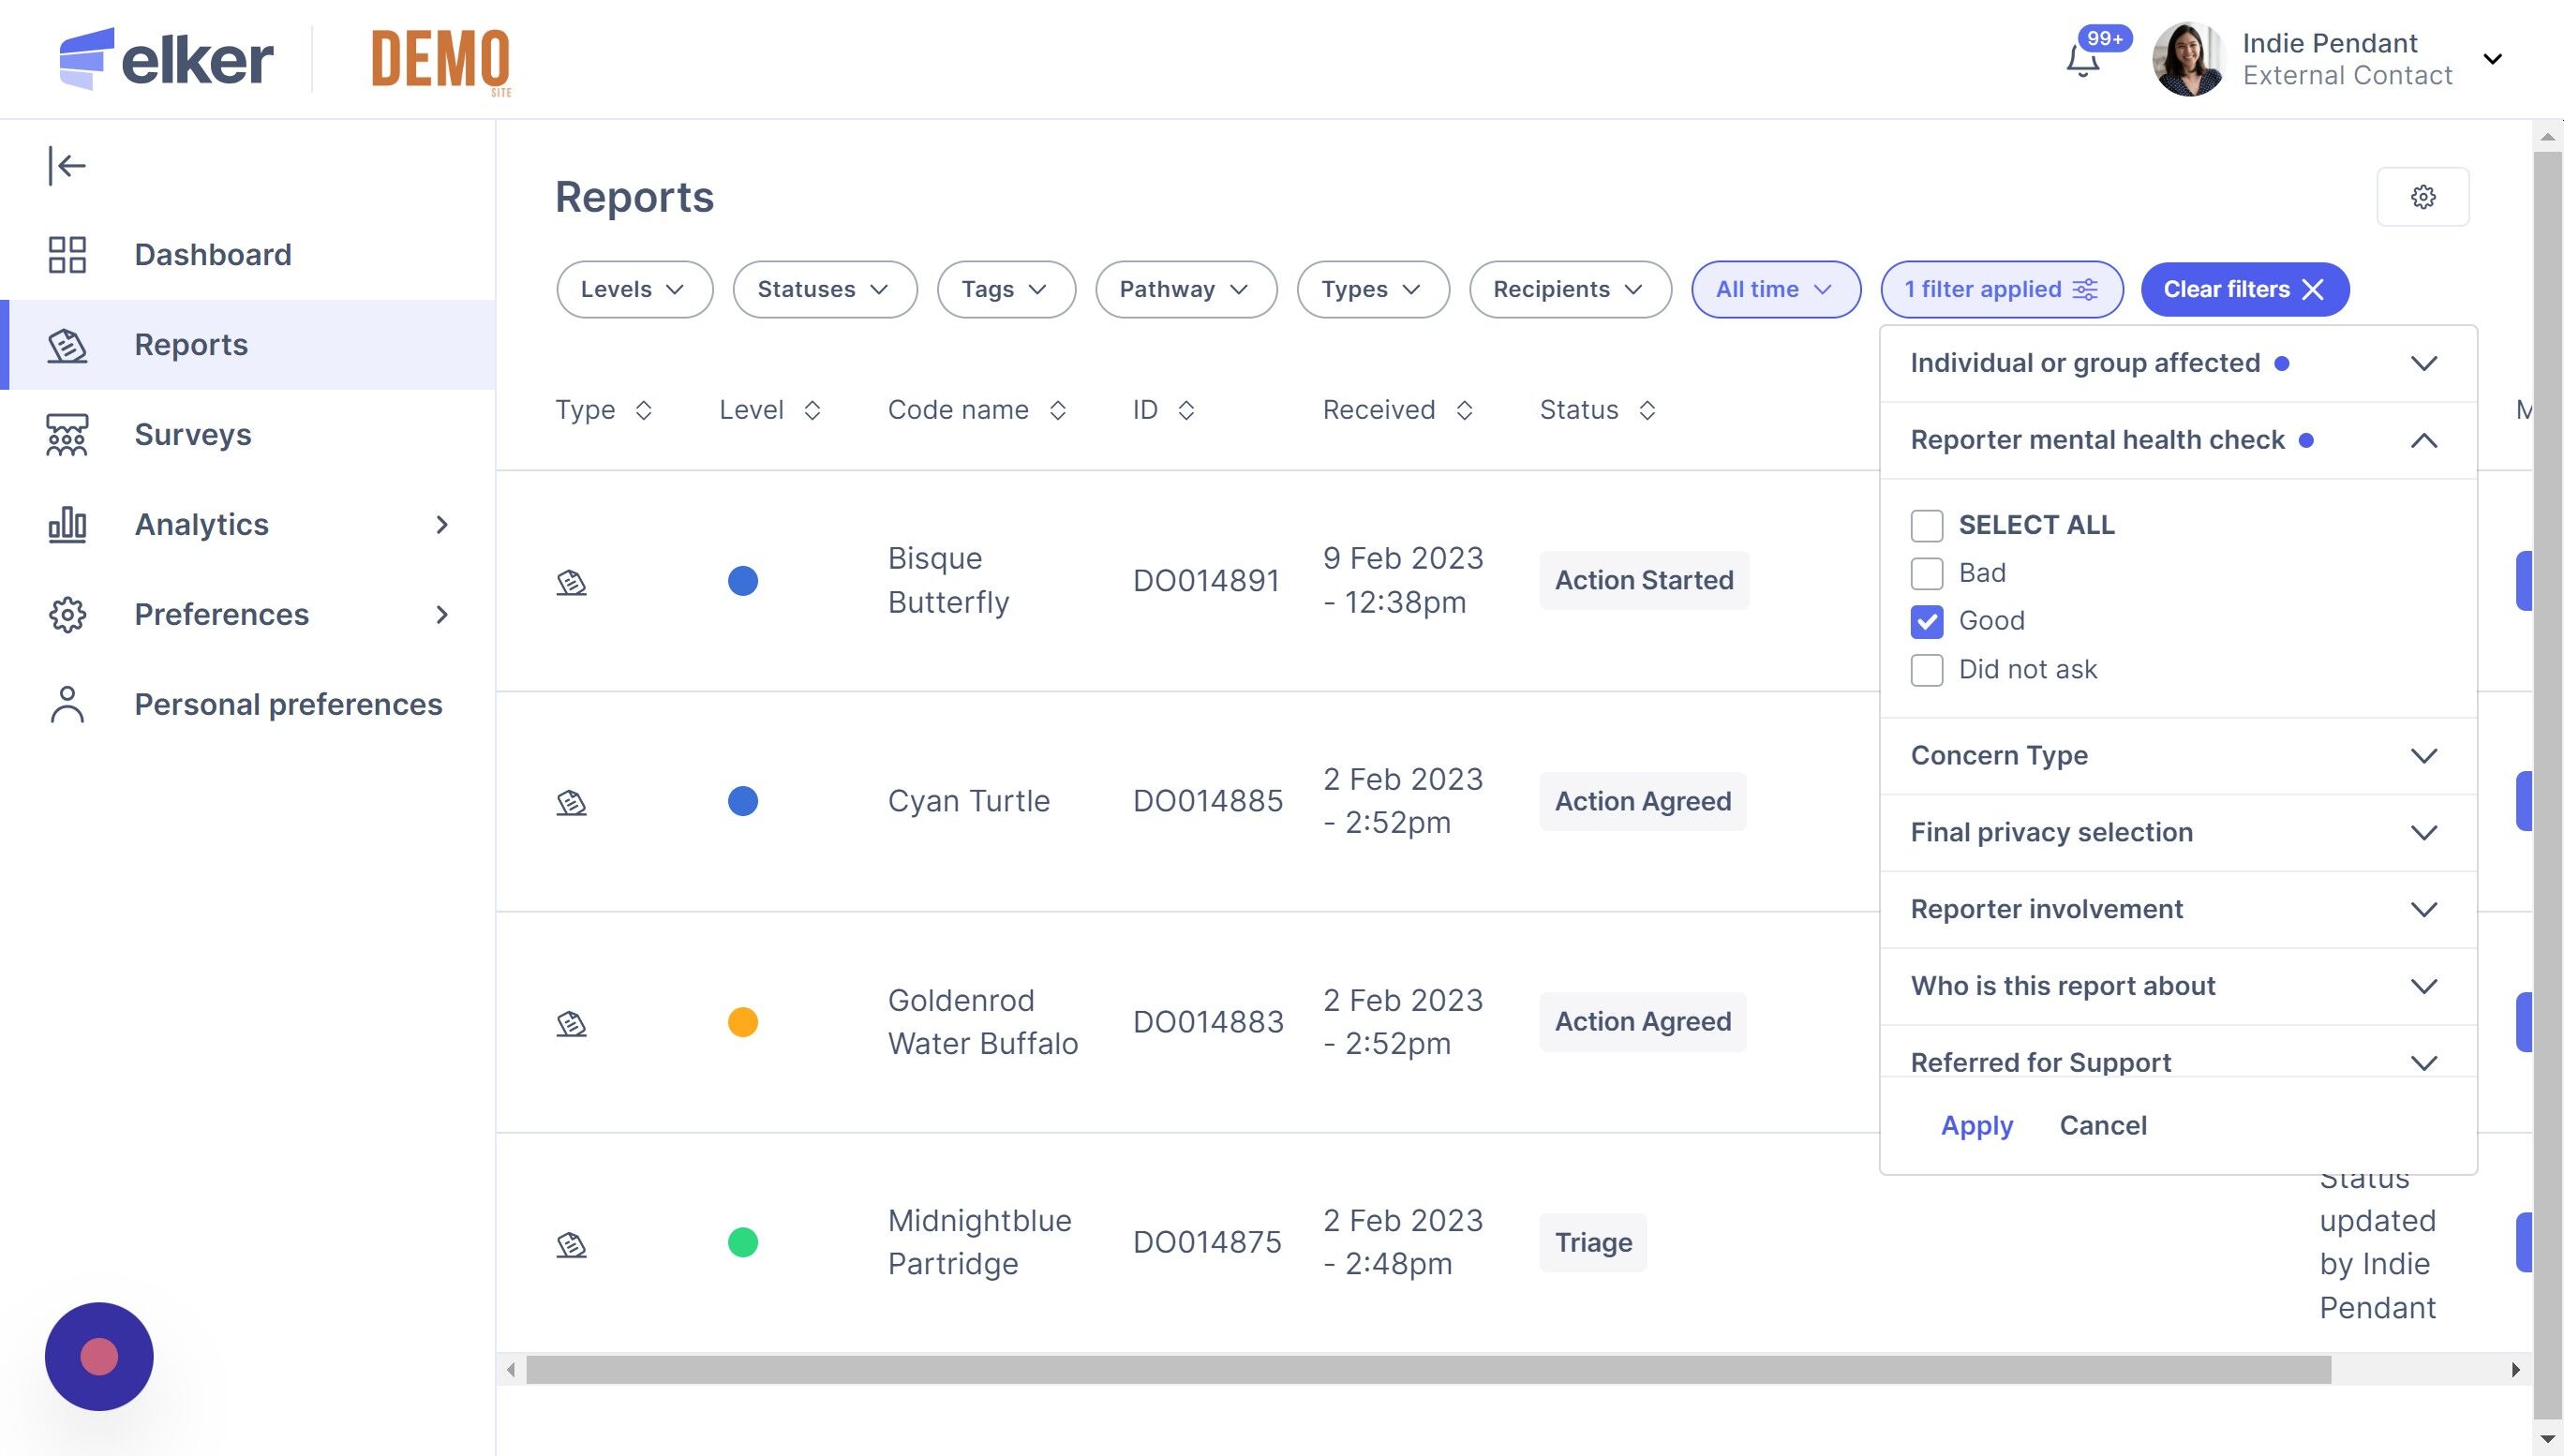Click the table settings gear icon
The width and height of the screenshot is (2564, 1456).
point(2422,197)
